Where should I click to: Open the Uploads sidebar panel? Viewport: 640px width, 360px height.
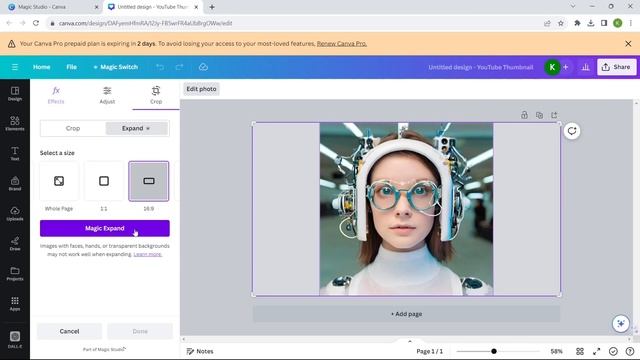15,213
